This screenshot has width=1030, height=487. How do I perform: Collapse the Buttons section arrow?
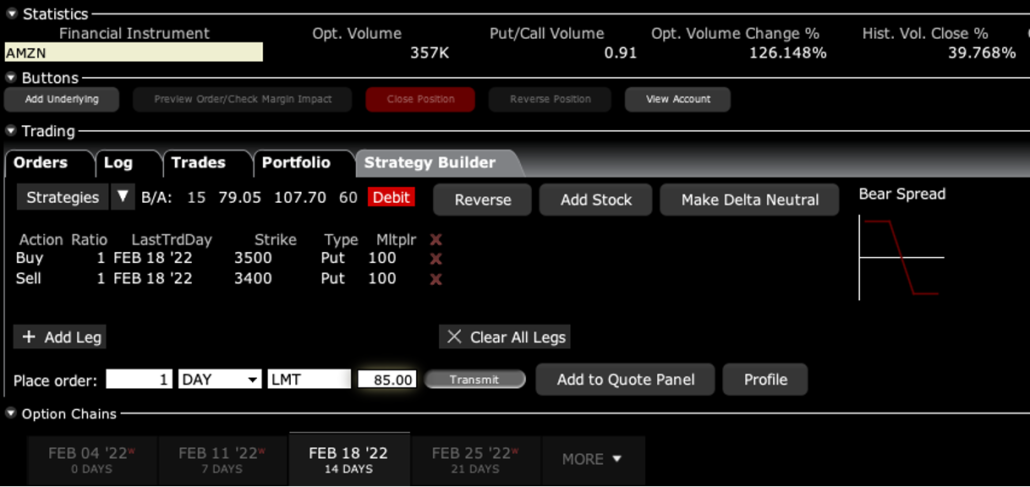coord(11,78)
